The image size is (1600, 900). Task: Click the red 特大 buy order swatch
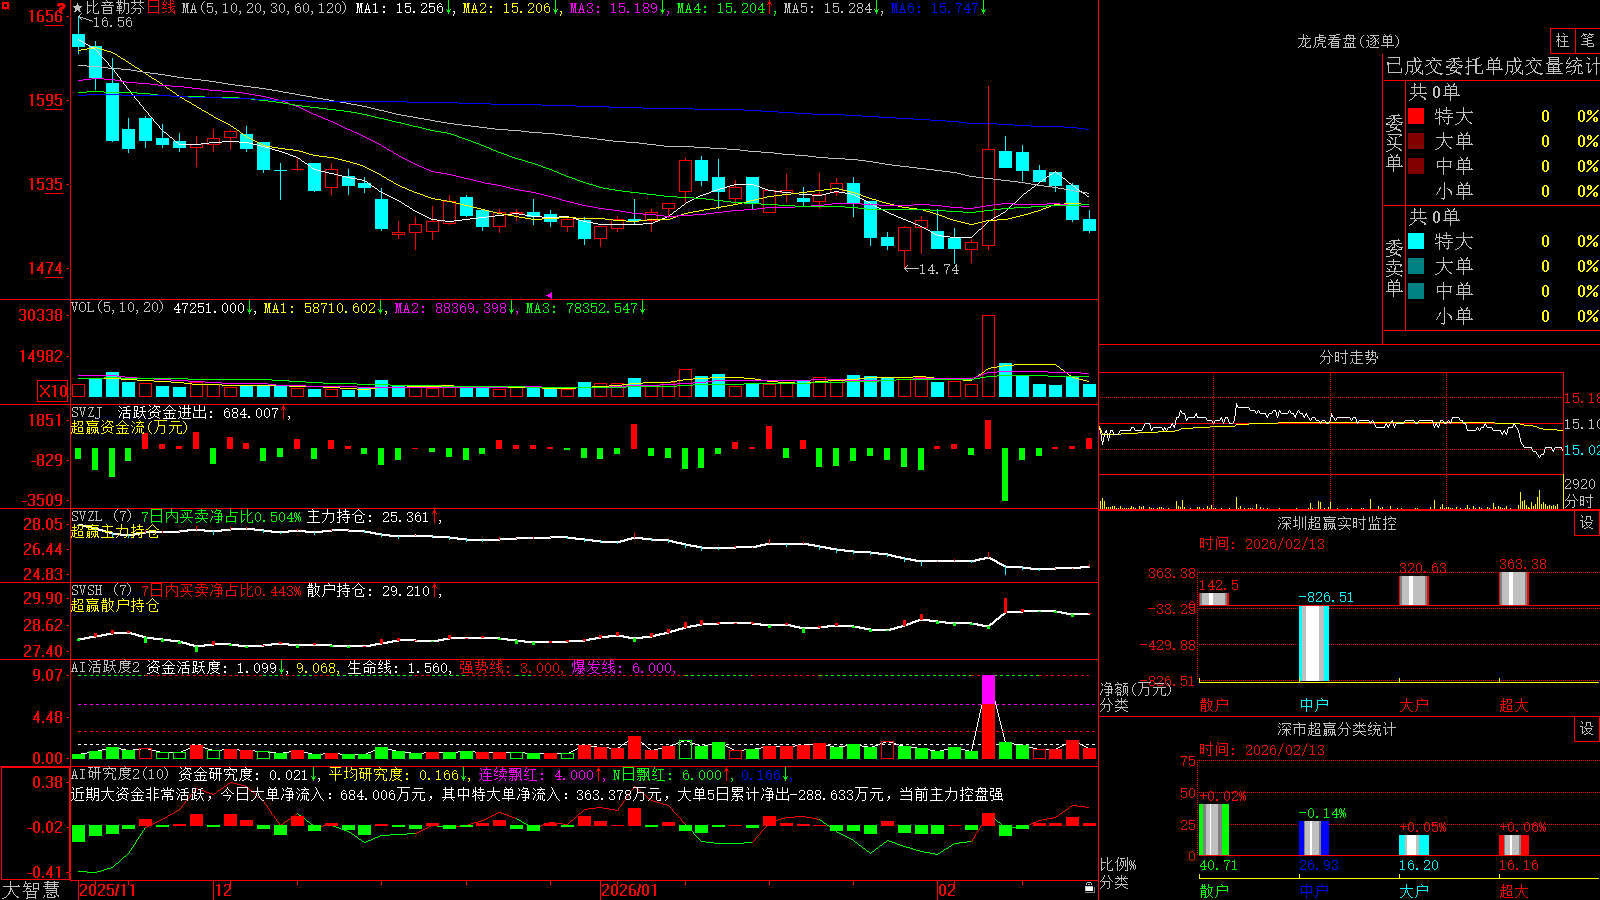tap(1416, 116)
